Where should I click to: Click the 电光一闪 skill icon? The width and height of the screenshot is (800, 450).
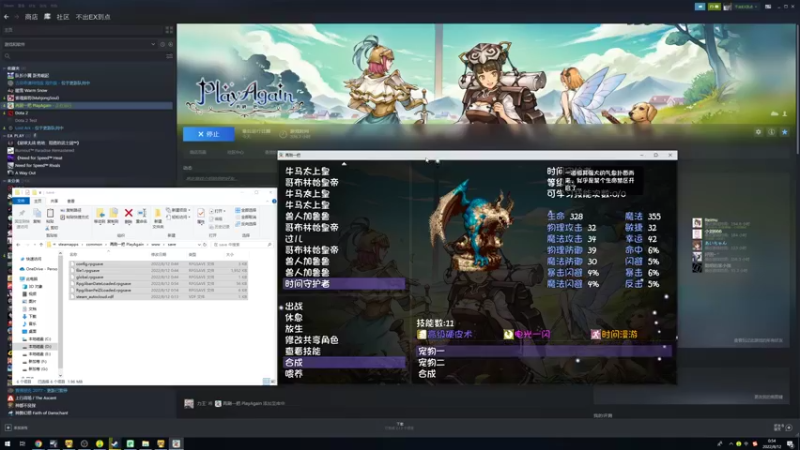coord(509,334)
